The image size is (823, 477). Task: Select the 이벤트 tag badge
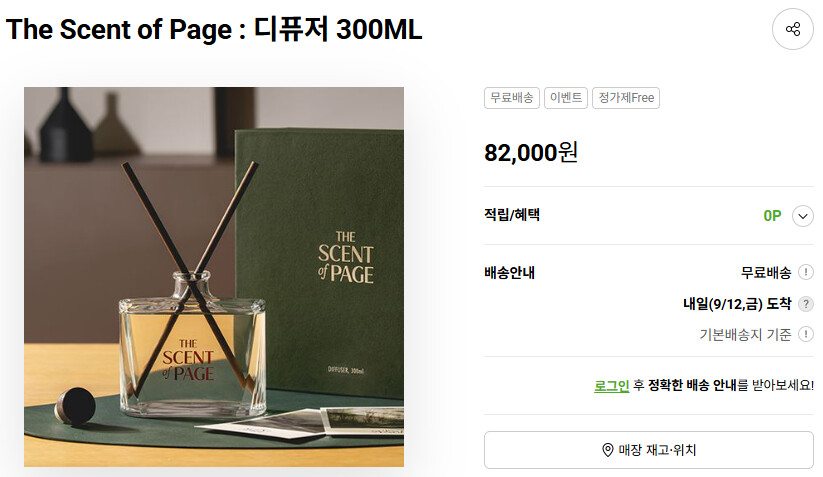tap(566, 98)
